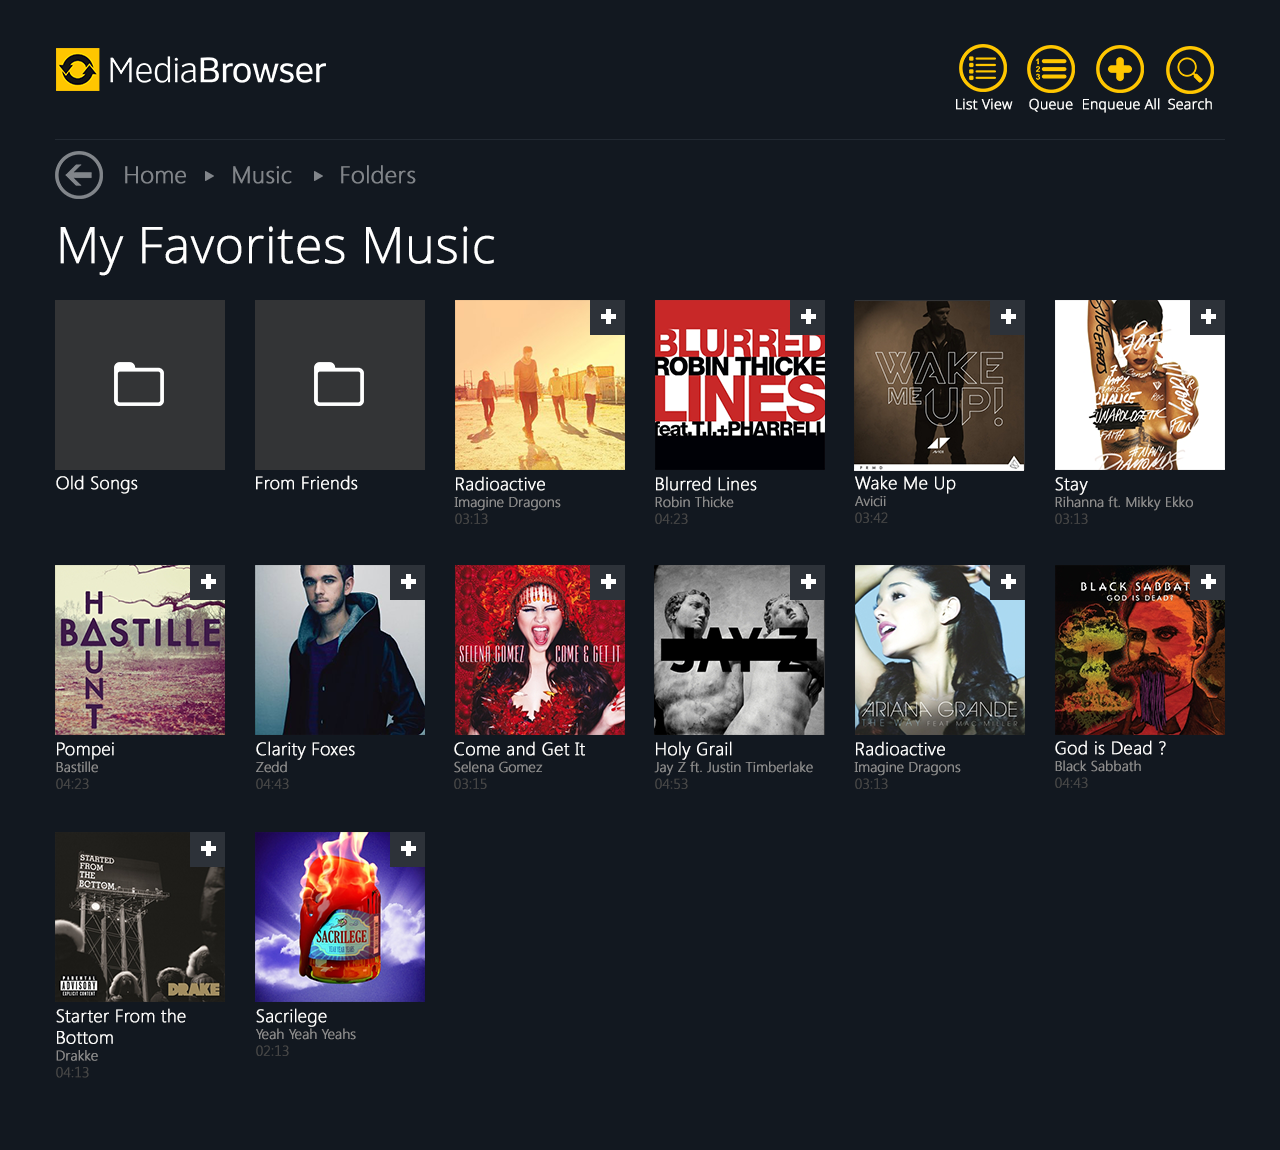Open the Zedd Clarity Foxes cover
The width and height of the screenshot is (1280, 1150).
pos(340,650)
